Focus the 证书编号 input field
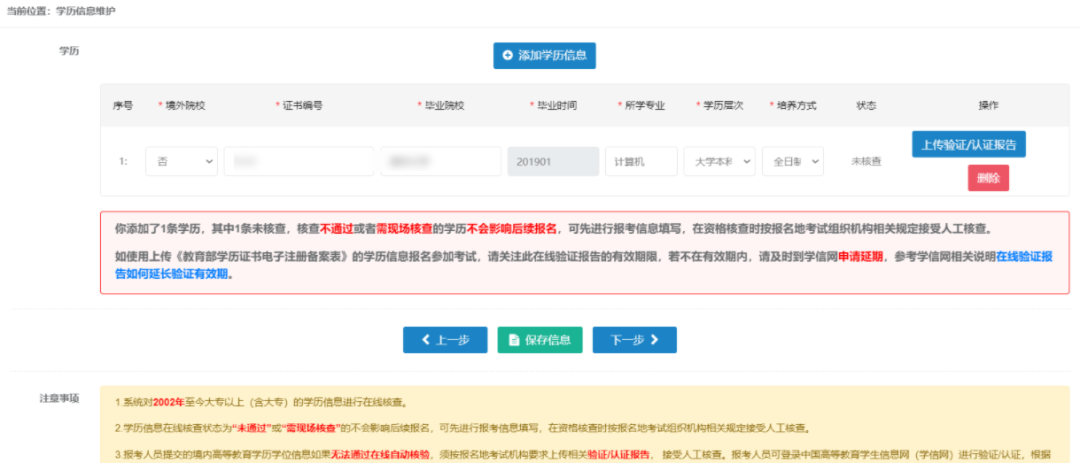This screenshot has width=1080, height=463. (298, 161)
